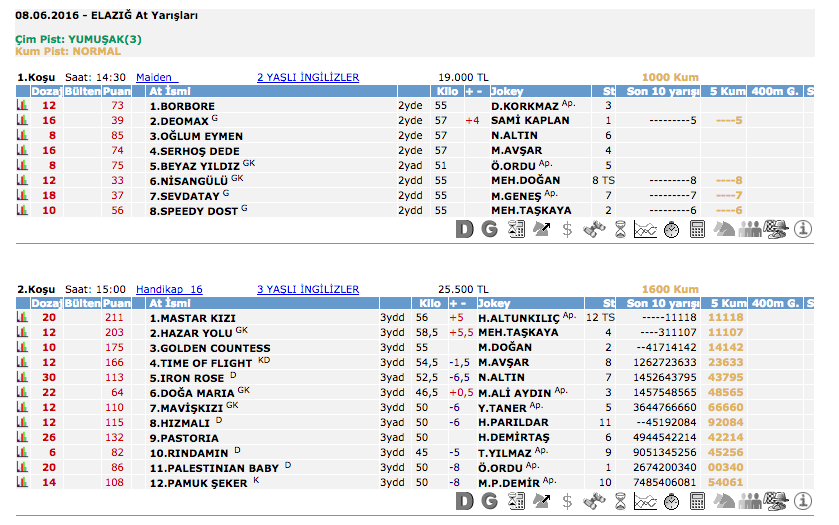The height and width of the screenshot is (525, 839).
Task: Open the Handikap 16 link
Action: coord(169,289)
